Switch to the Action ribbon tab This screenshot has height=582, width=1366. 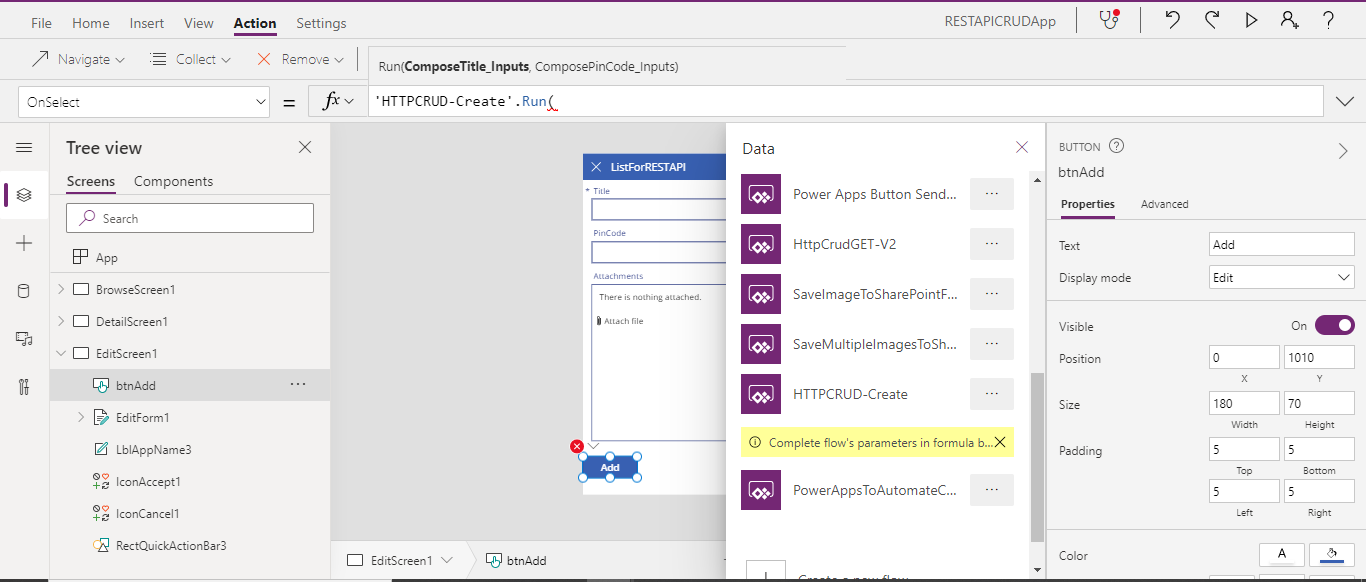point(254,23)
